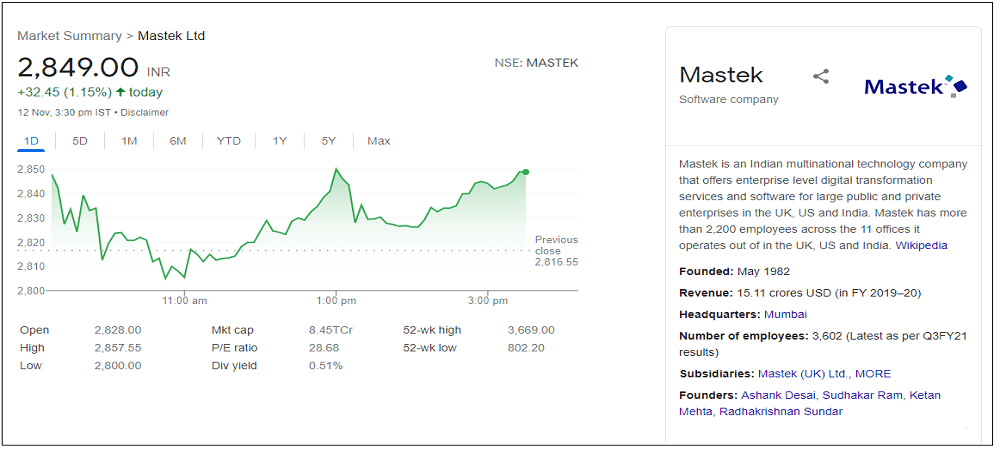Image resolution: width=1000 pixels, height=450 pixels.
Task: Switch to the 5Y time range tab
Action: pos(328,141)
